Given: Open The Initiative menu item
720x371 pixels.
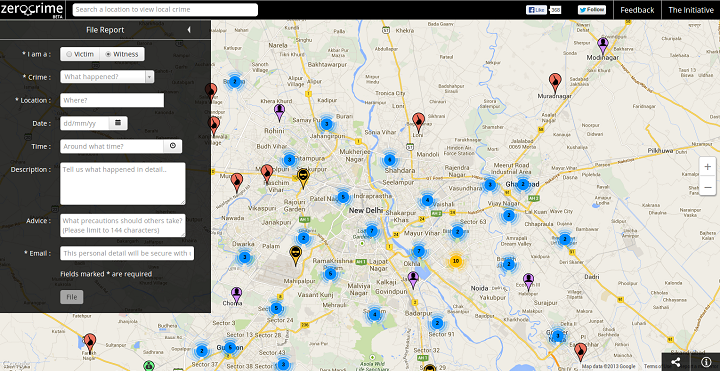Looking at the screenshot, I should [691, 10].
